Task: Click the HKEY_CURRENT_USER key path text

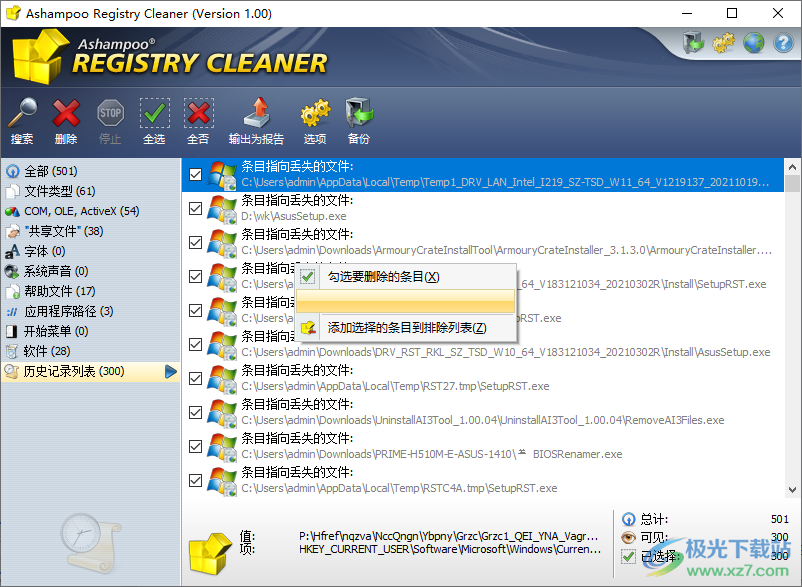Action: [x=450, y=549]
